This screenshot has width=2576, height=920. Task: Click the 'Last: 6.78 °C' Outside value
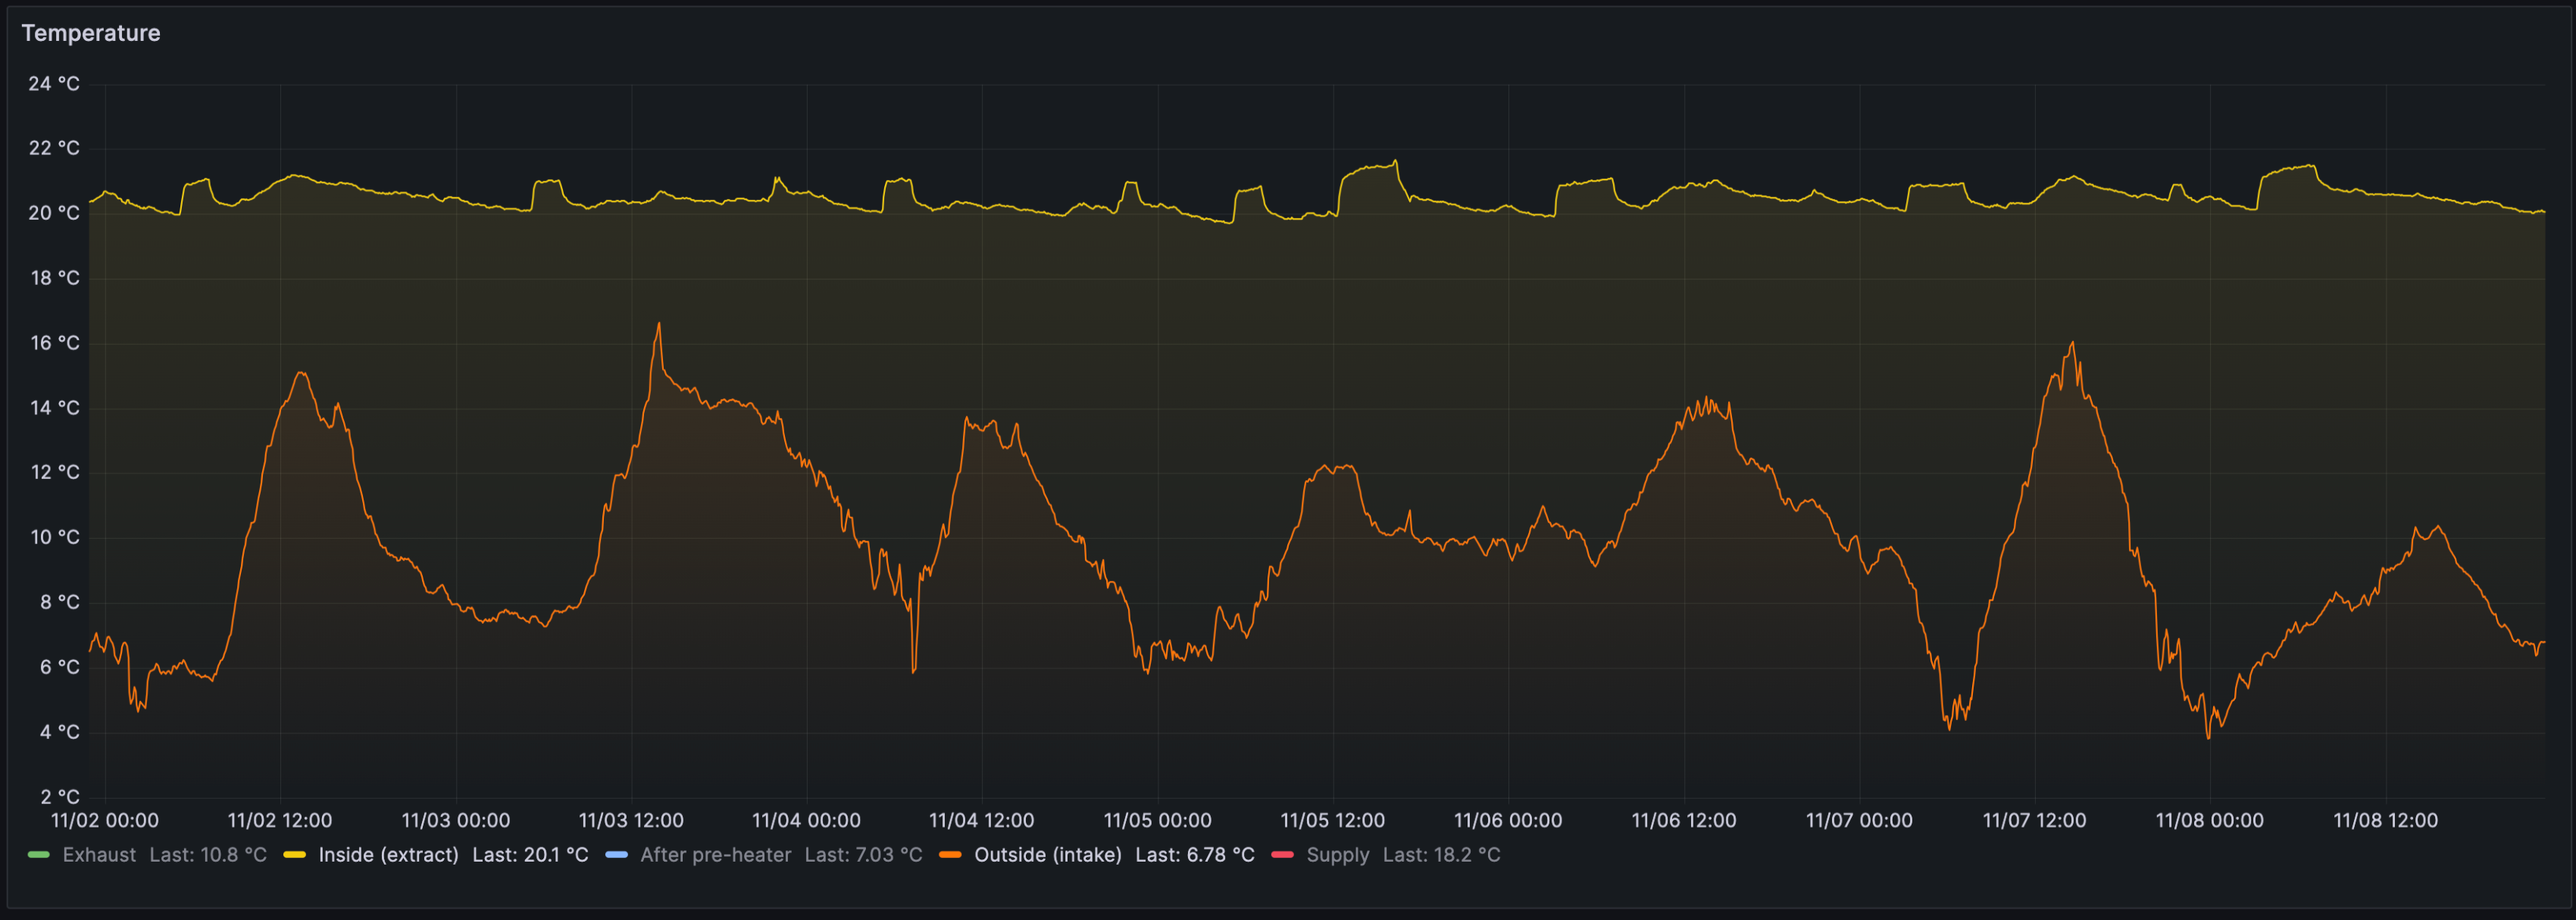point(1194,855)
